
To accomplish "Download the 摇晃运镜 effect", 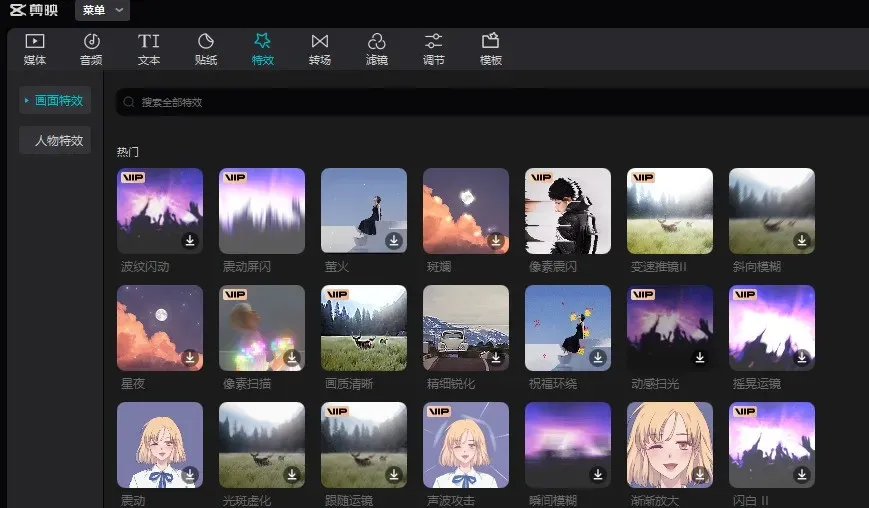I will pos(802,357).
